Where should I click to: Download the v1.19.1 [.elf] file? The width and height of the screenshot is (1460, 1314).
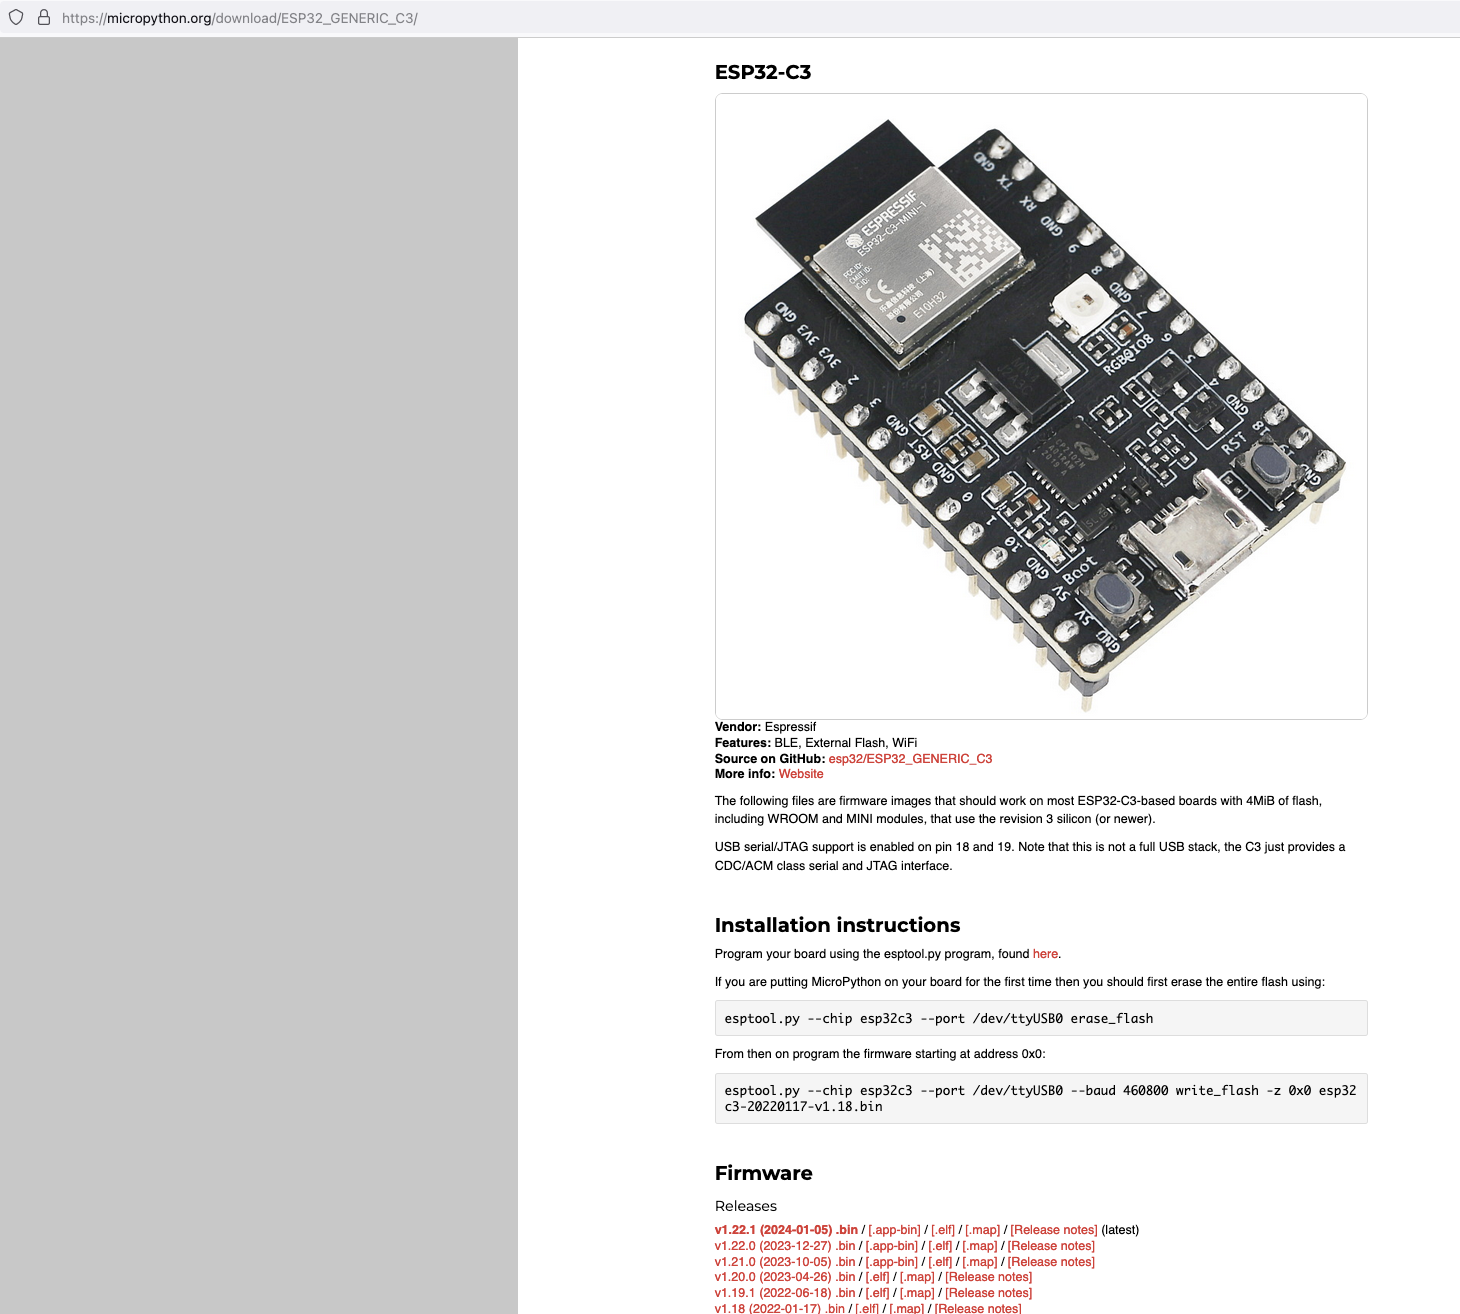pyautogui.click(x=877, y=1293)
